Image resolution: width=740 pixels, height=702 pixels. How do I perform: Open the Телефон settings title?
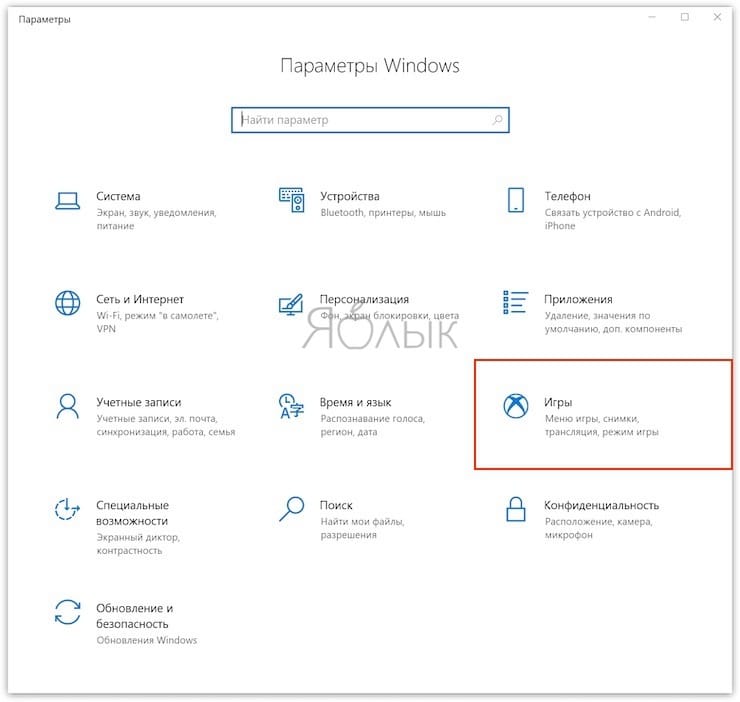click(x=567, y=196)
